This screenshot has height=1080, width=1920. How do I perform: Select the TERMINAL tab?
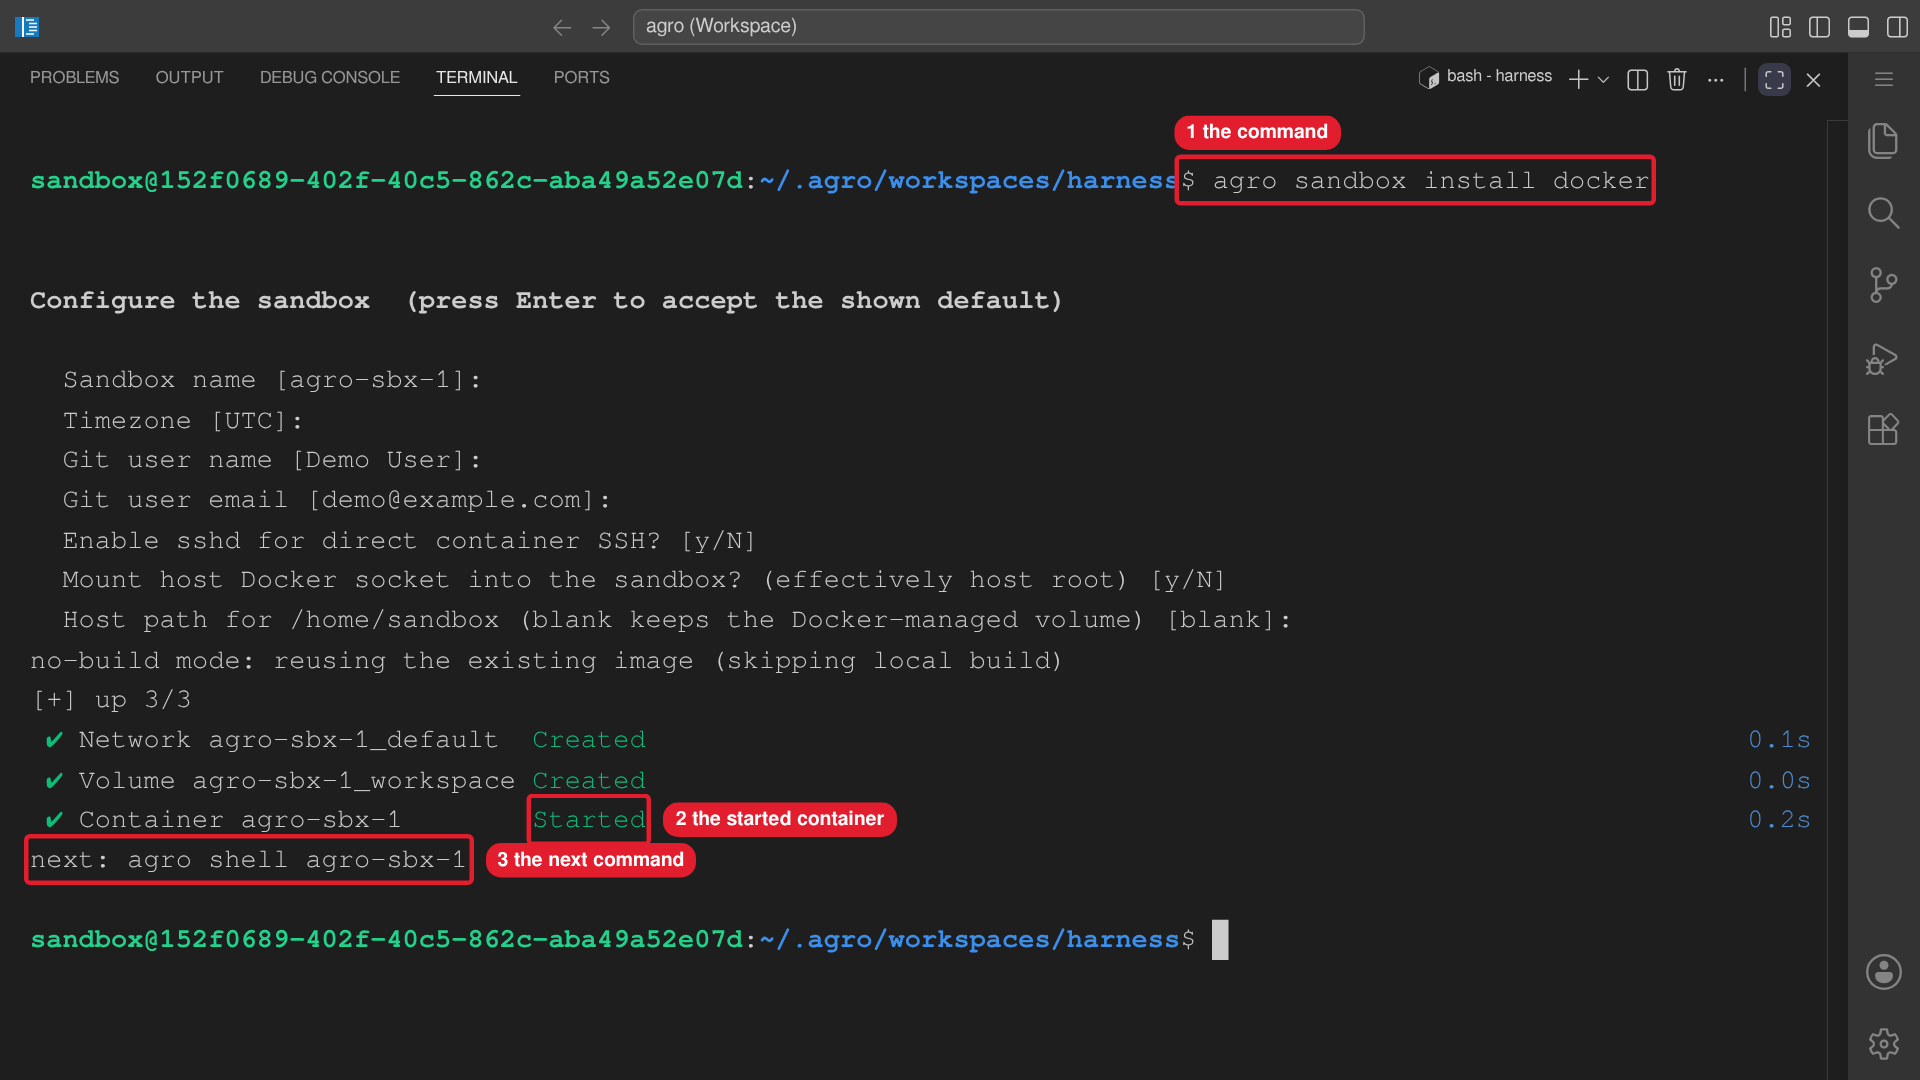coord(476,78)
